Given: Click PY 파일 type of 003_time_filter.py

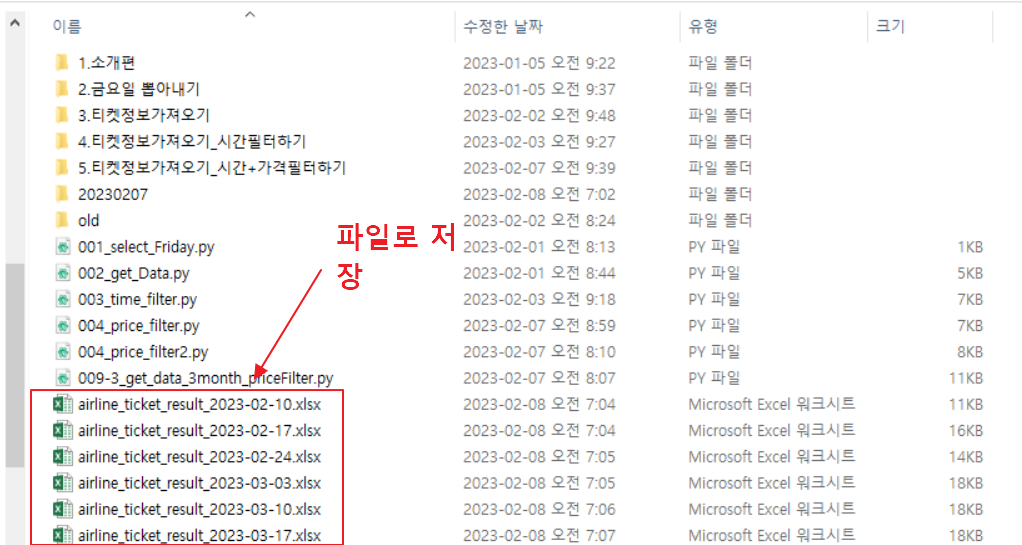Looking at the screenshot, I should tap(714, 299).
